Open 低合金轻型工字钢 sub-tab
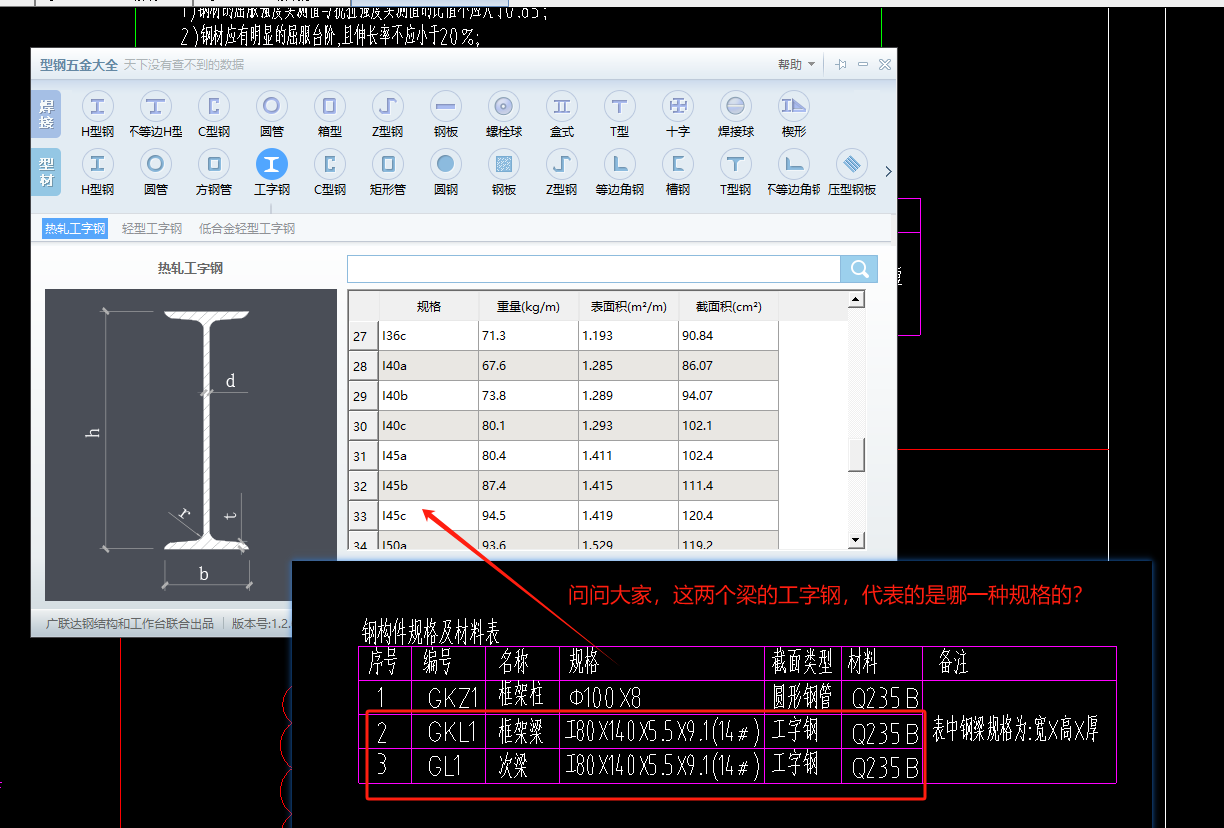The width and height of the screenshot is (1224, 828). (247, 229)
